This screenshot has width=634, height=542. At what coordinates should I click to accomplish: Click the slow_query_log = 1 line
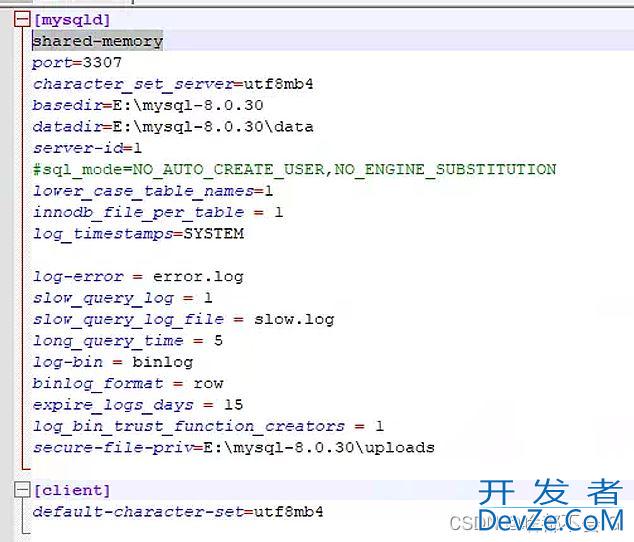pyautogui.click(x=123, y=298)
